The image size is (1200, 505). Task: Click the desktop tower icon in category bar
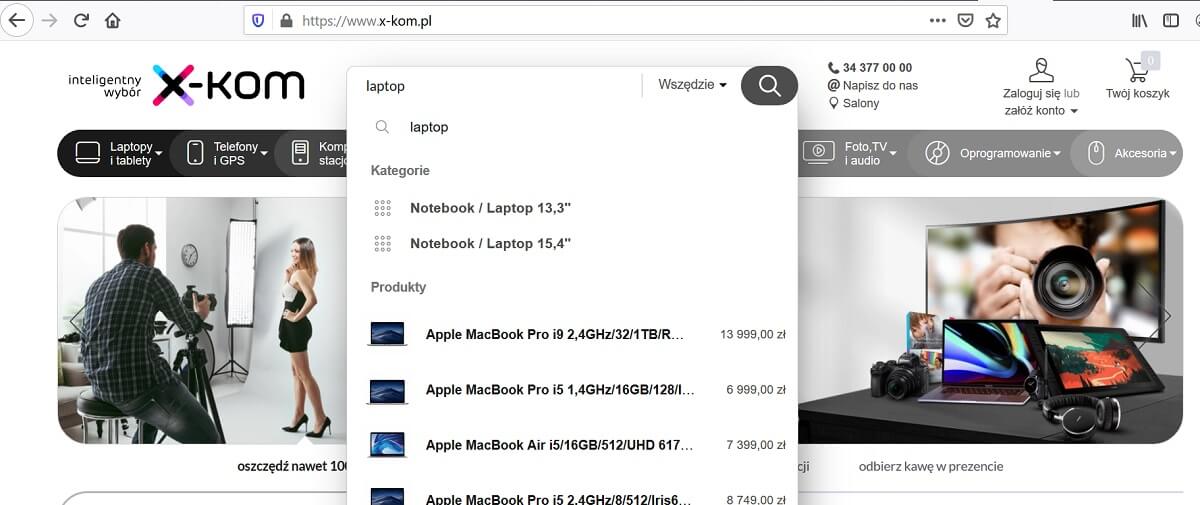tap(300, 153)
